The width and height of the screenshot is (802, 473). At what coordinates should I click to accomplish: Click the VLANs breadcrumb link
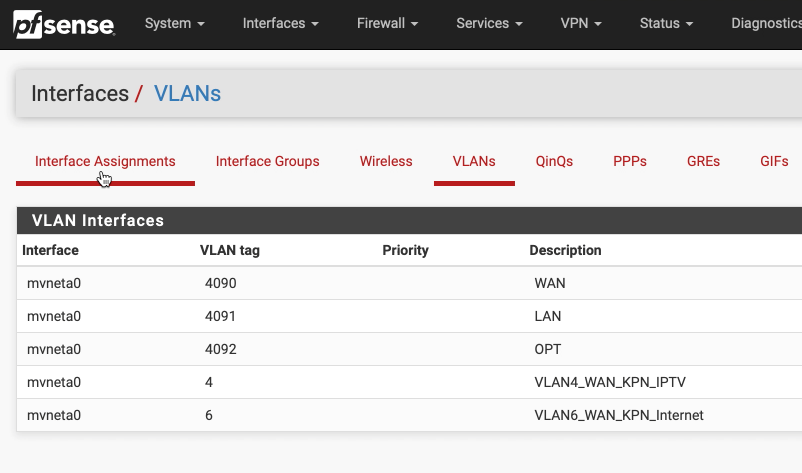[x=187, y=94]
